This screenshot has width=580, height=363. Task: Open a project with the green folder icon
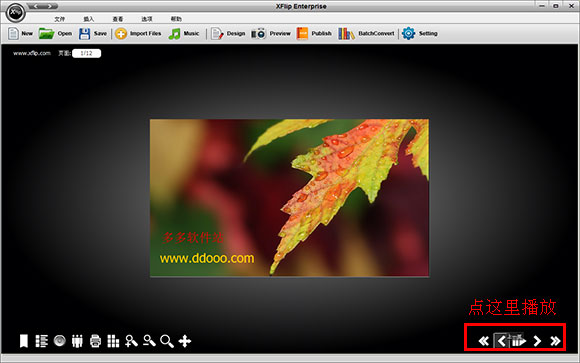(46, 34)
